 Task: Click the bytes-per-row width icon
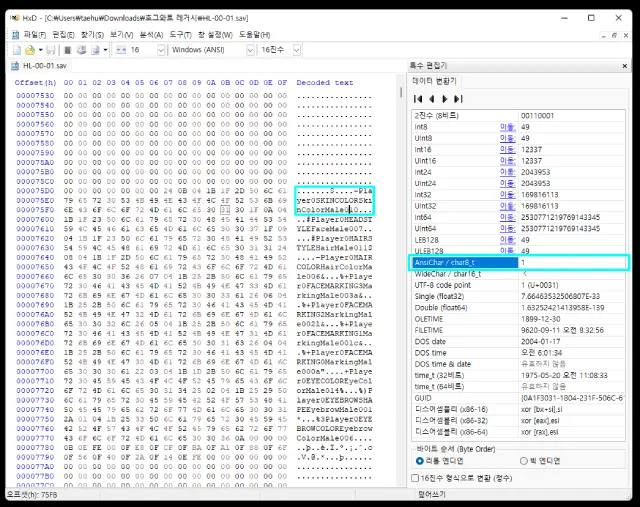point(121,50)
